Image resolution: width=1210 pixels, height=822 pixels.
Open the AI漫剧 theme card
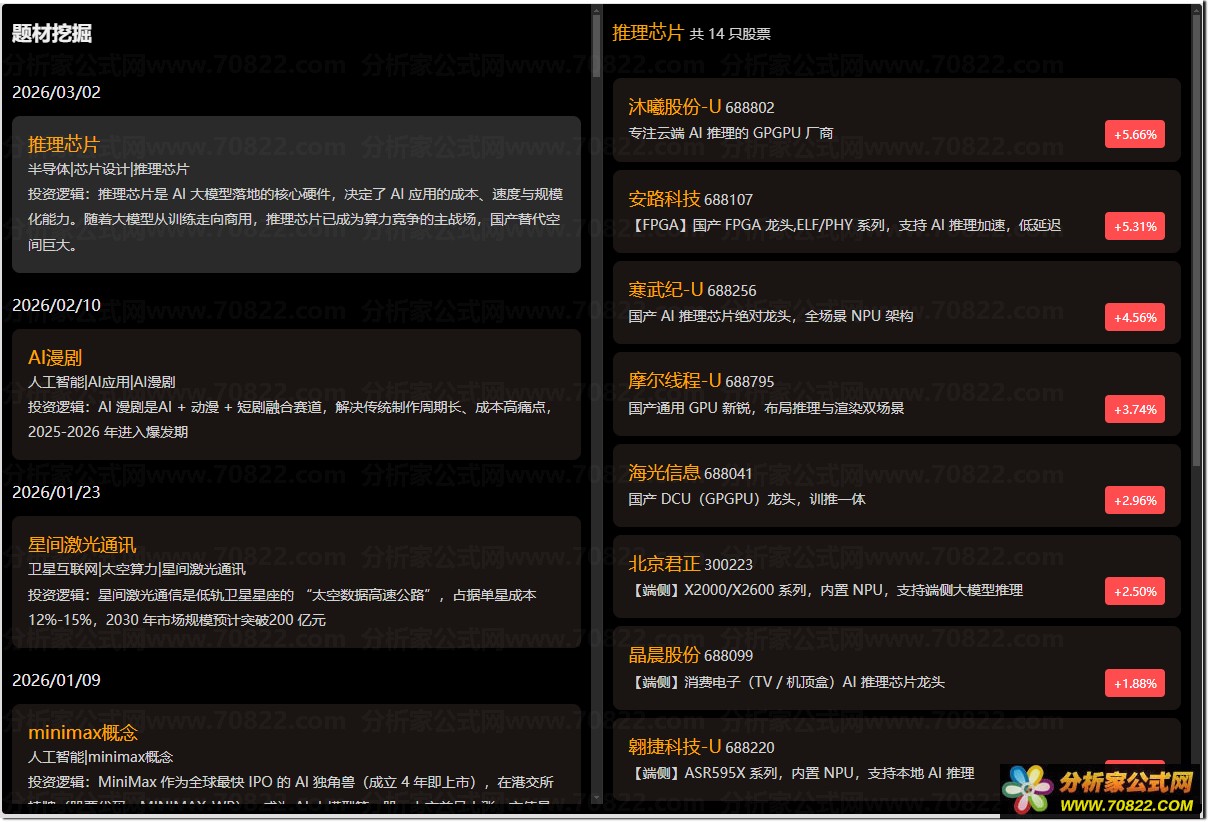(x=296, y=394)
